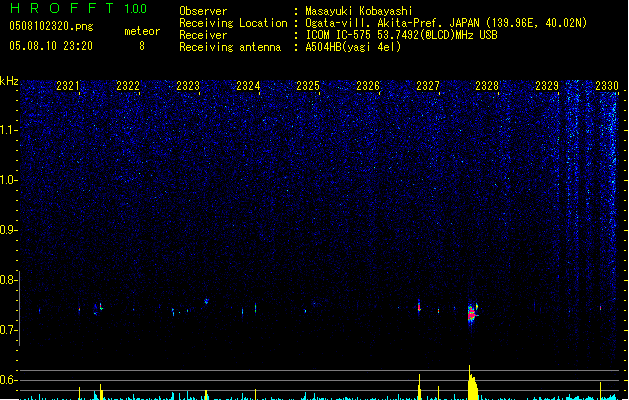Click the kHz axis unit label
This screenshot has width=629, height=400.
pos(9,81)
